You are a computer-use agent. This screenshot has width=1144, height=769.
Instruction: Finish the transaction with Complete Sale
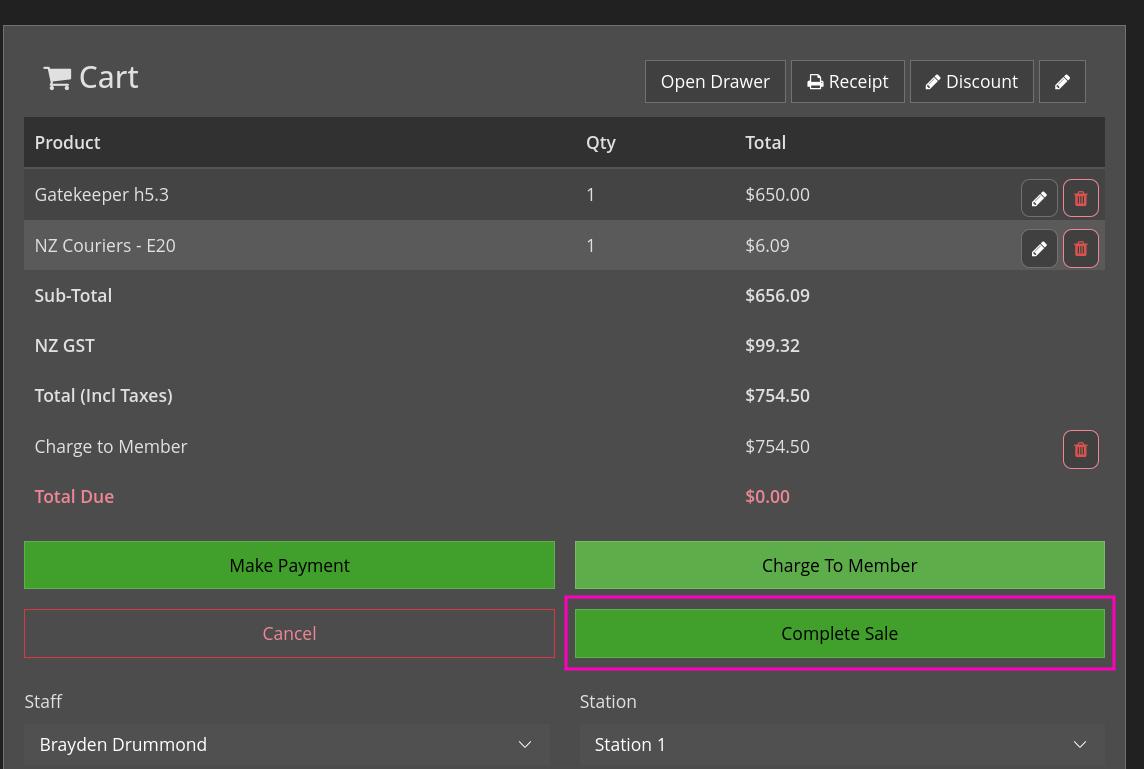(839, 633)
